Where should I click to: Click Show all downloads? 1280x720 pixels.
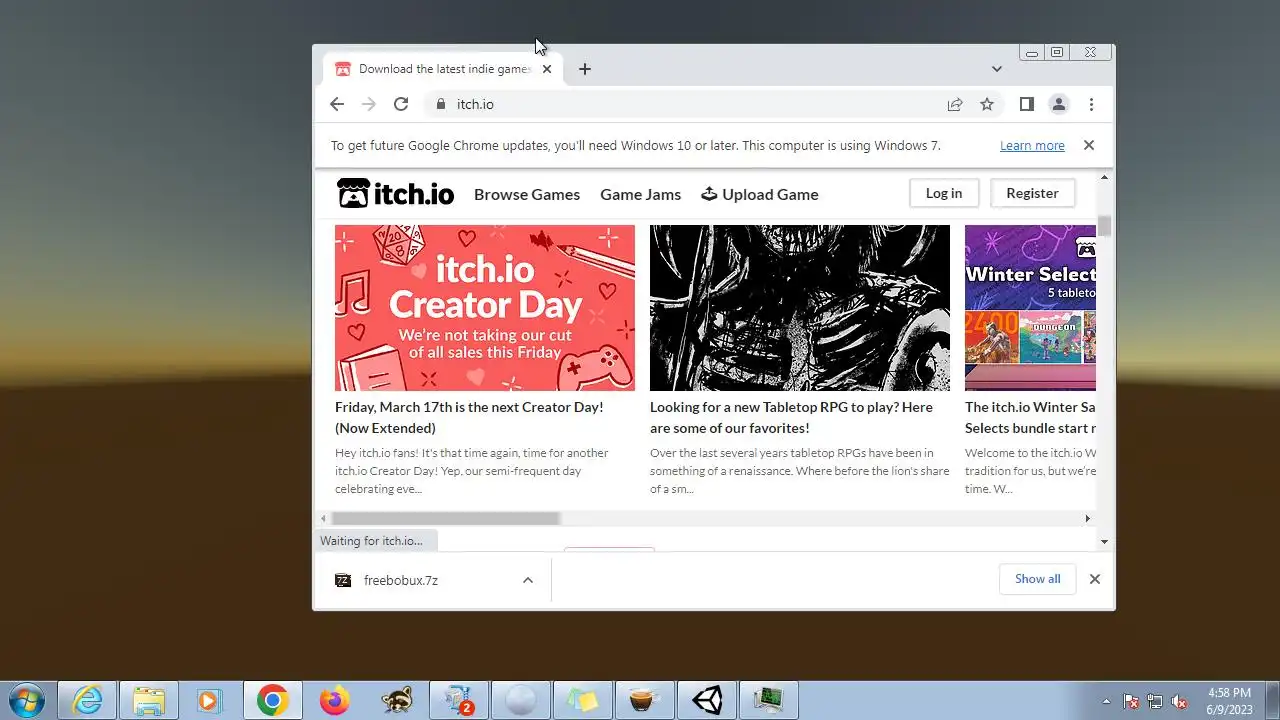tap(1037, 579)
